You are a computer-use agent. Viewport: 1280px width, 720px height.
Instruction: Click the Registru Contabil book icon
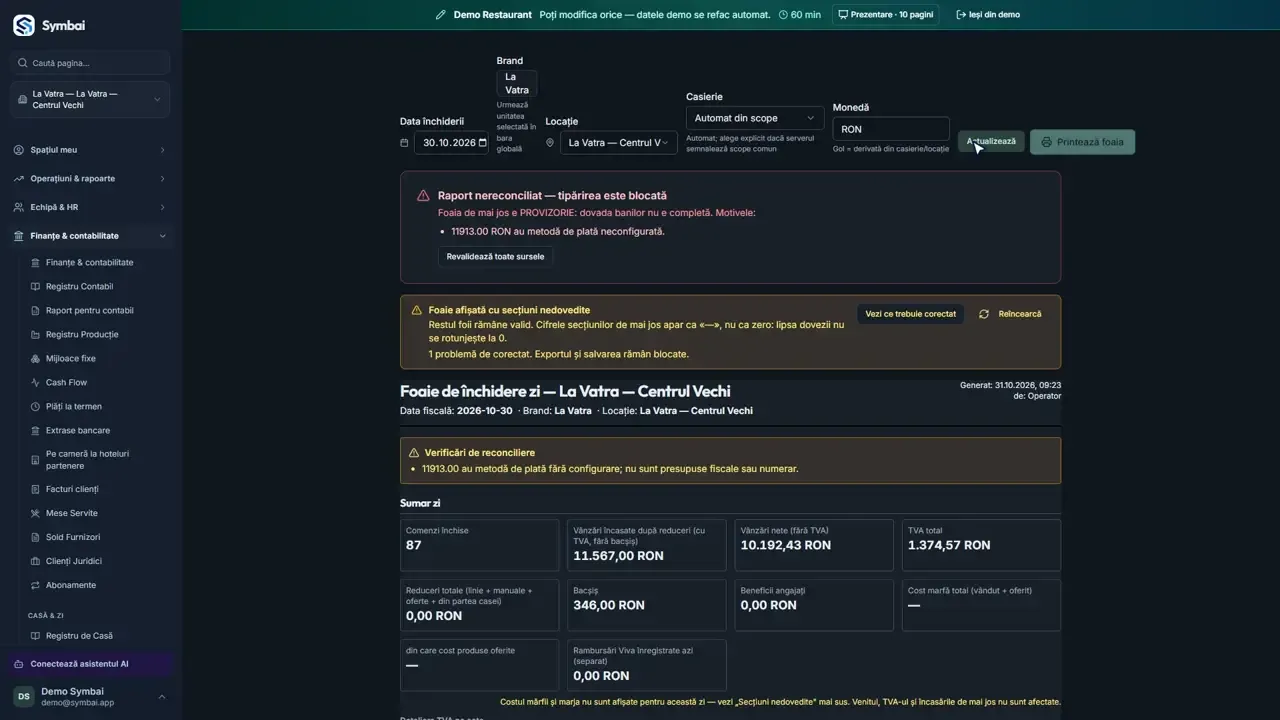(x=36, y=287)
